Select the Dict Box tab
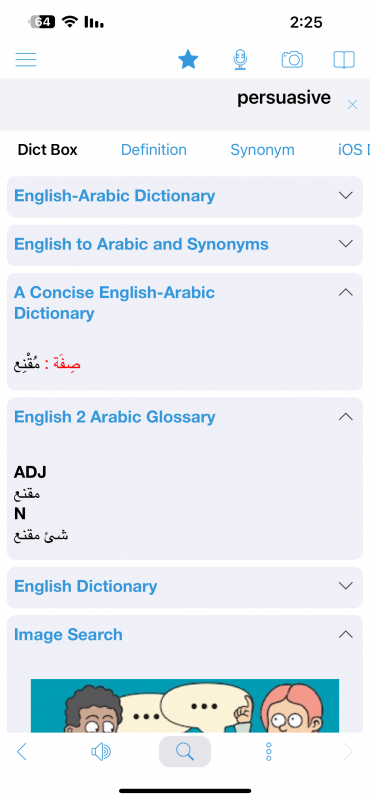370x800 pixels. [x=47, y=150]
